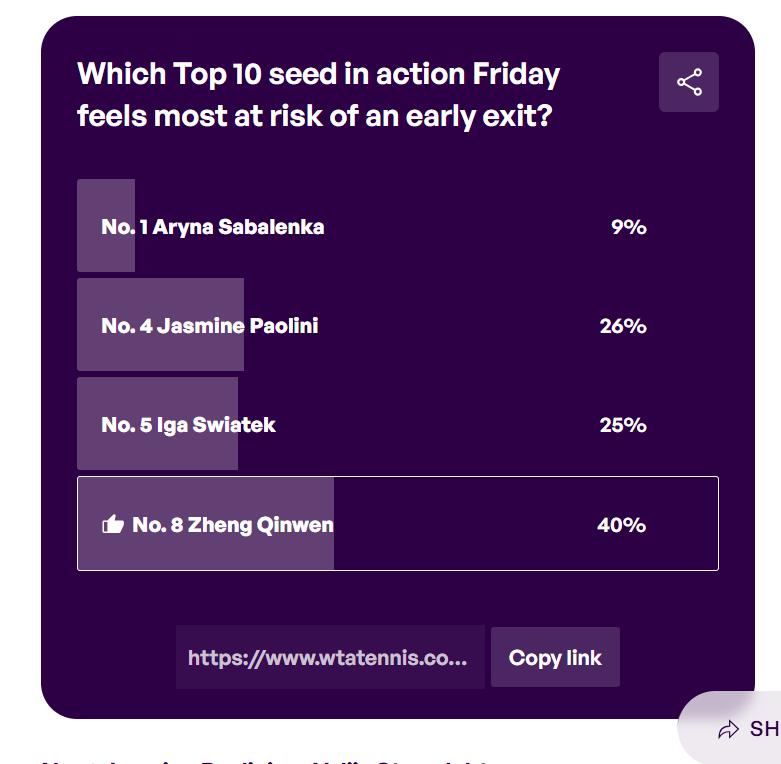The width and height of the screenshot is (781, 764).
Task: Click the 'SH' text on floating share button
Action: 765,729
